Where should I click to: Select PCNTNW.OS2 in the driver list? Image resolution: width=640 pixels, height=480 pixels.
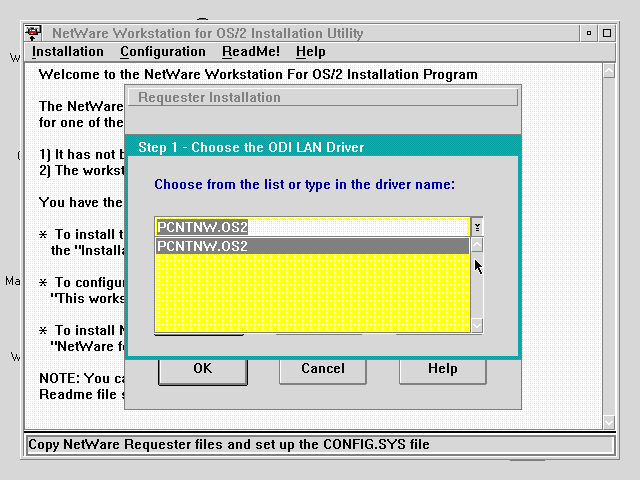[x=312, y=246]
